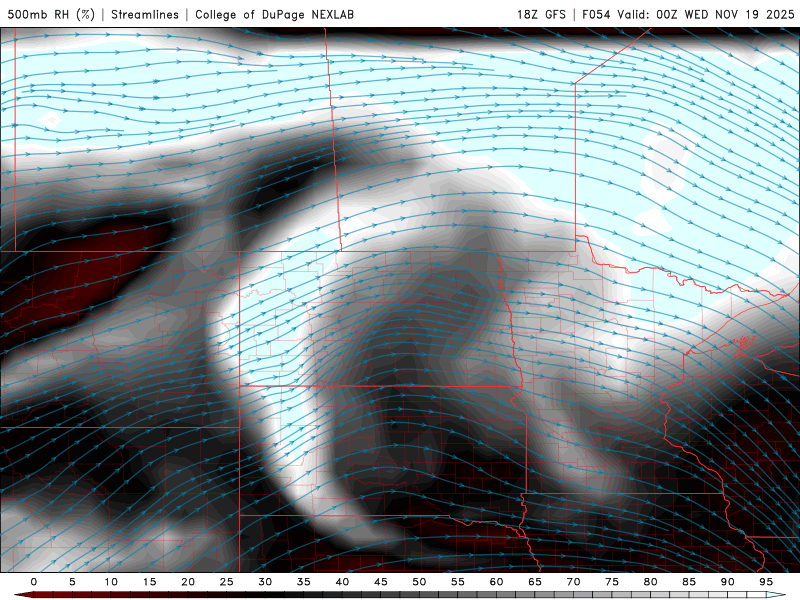Viewport: 800px width, 600px height.
Task: Click "College of DuPage NEXLAB" text
Action: [x=274, y=14]
